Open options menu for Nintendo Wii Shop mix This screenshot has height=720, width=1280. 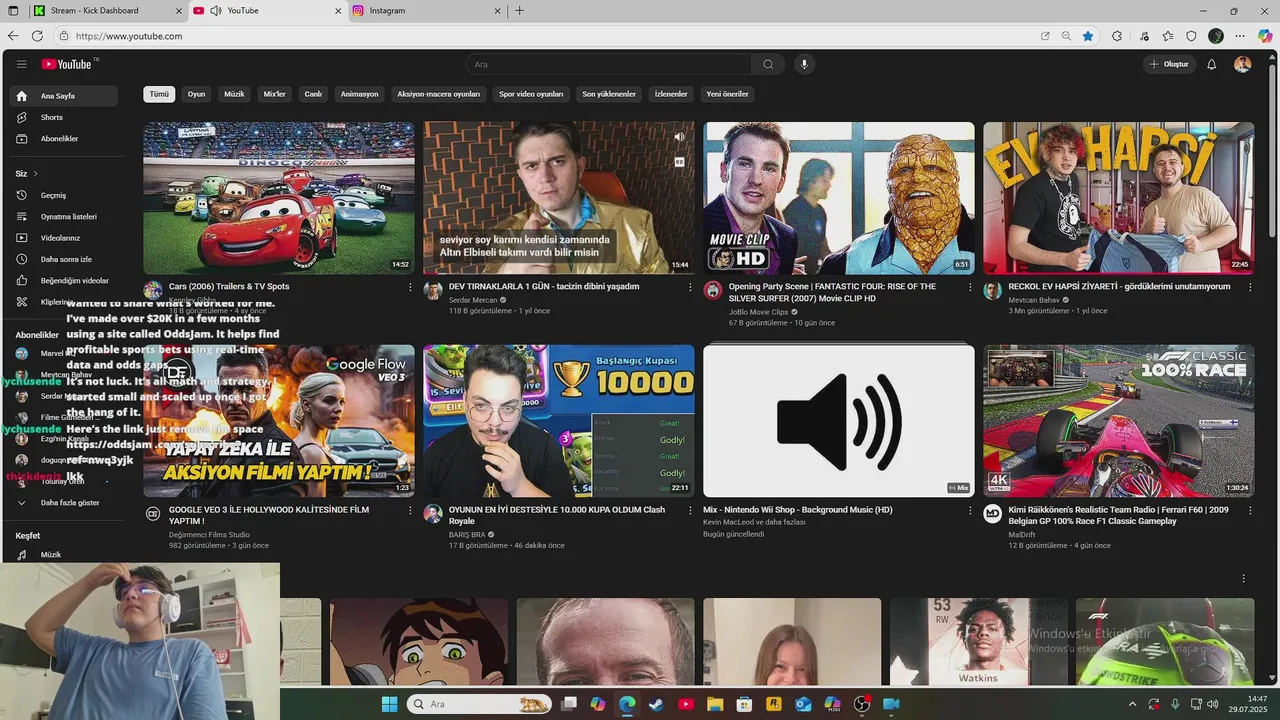pos(970,510)
